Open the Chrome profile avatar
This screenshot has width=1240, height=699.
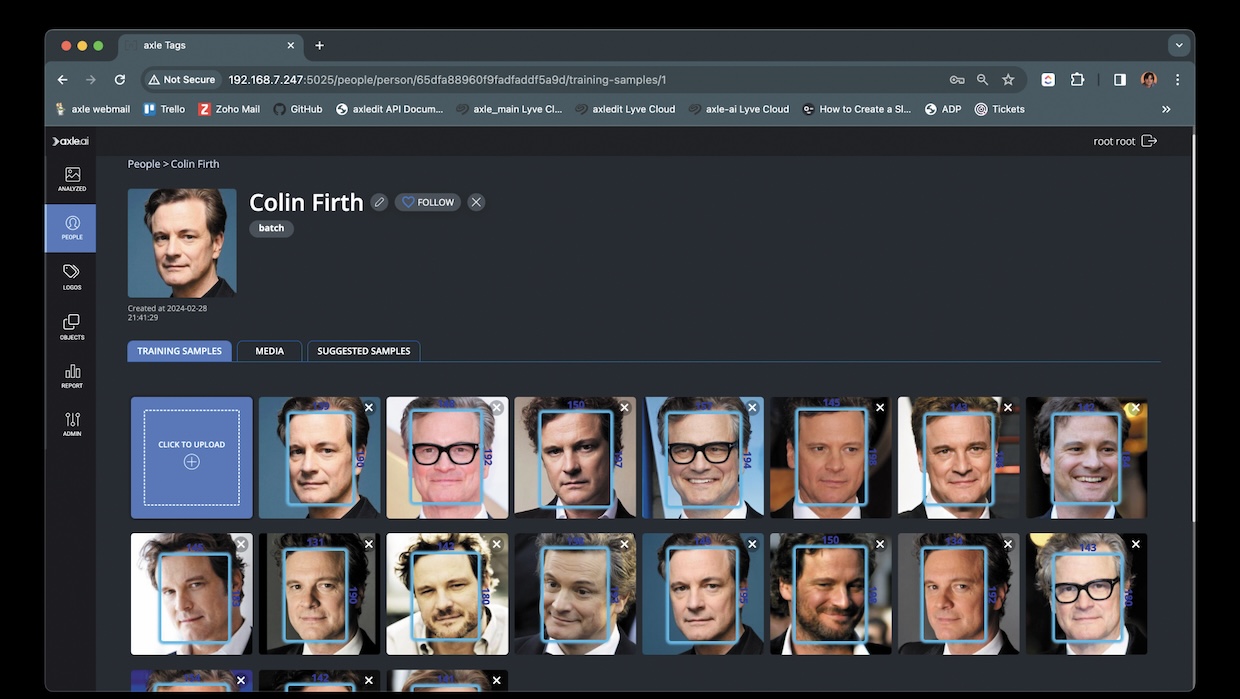[x=1149, y=80]
